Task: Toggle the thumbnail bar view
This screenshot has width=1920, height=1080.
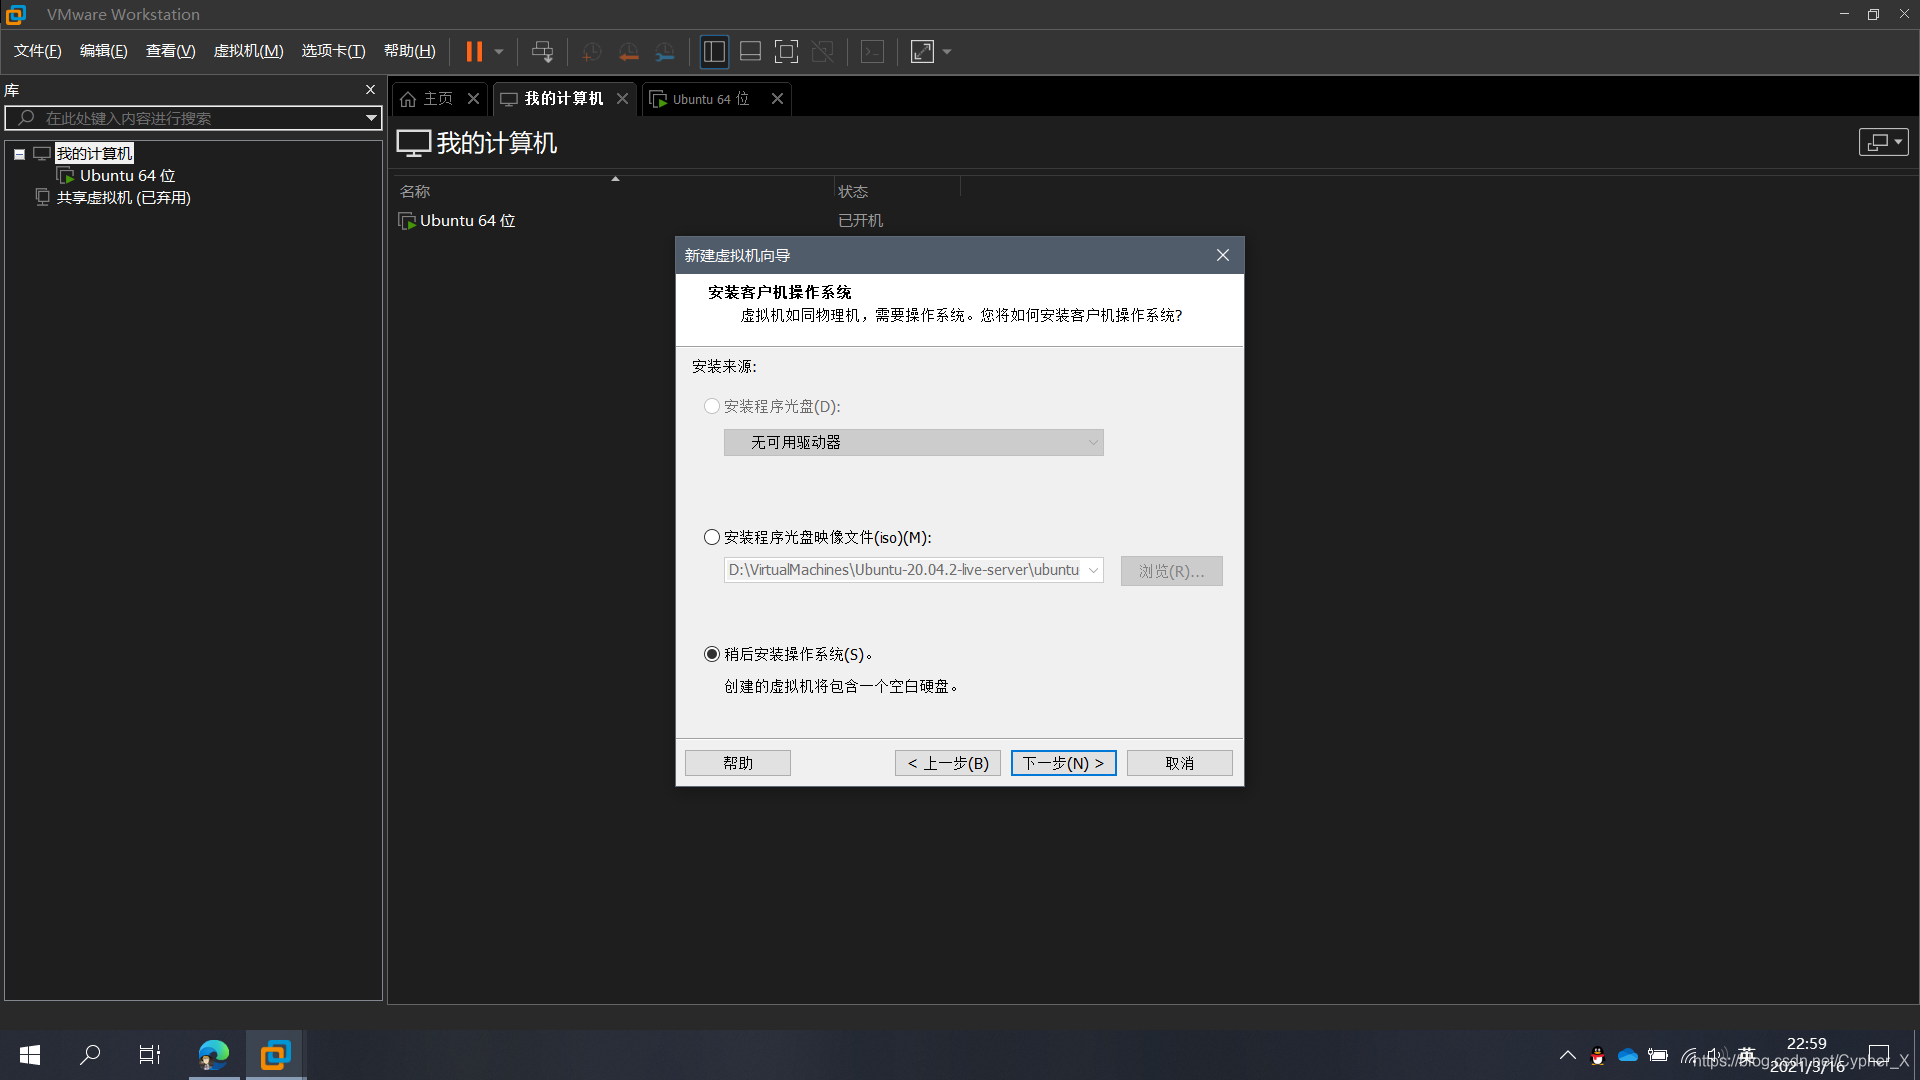Action: coord(750,51)
